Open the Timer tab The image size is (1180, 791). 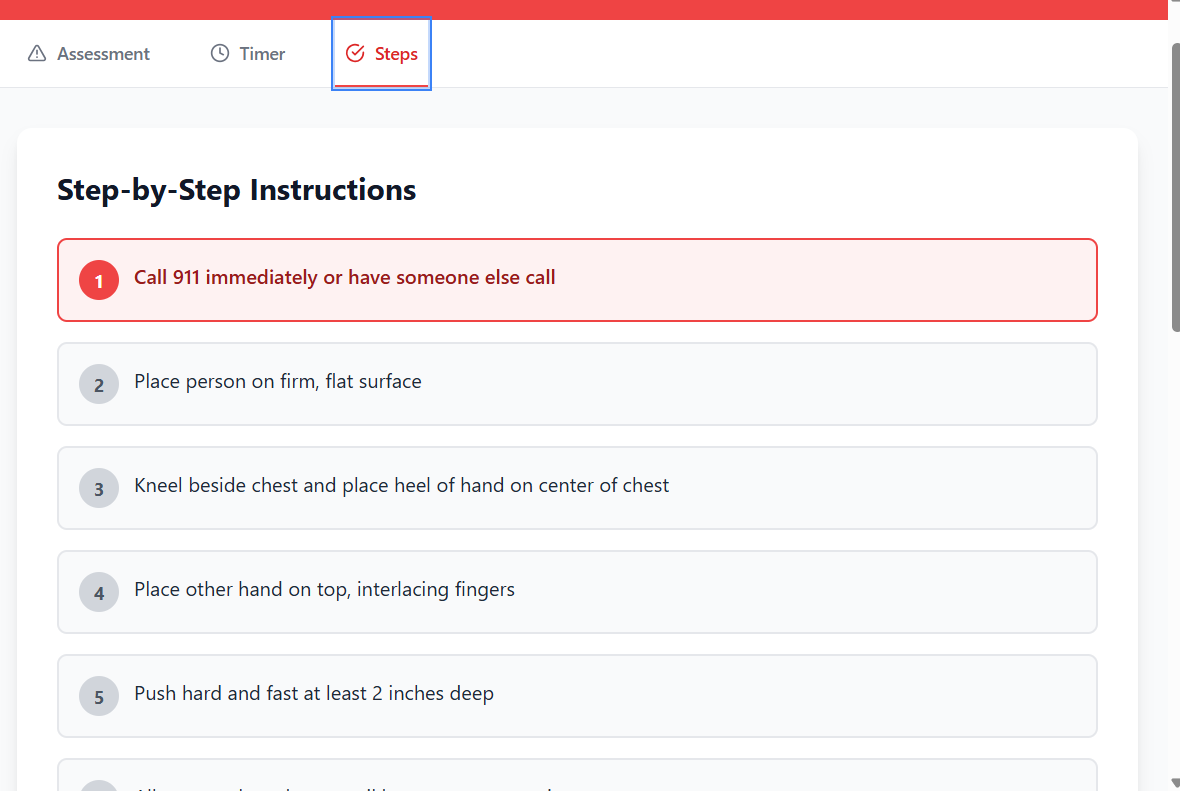[248, 53]
